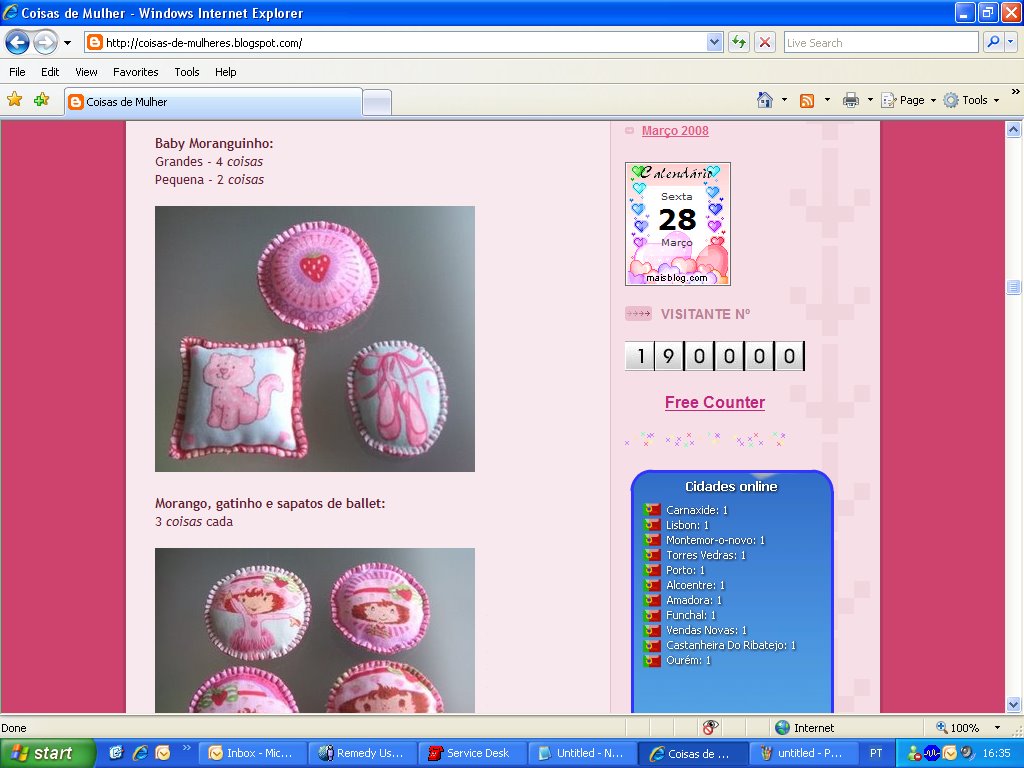Expand the feeds dropdown arrow

point(827,100)
